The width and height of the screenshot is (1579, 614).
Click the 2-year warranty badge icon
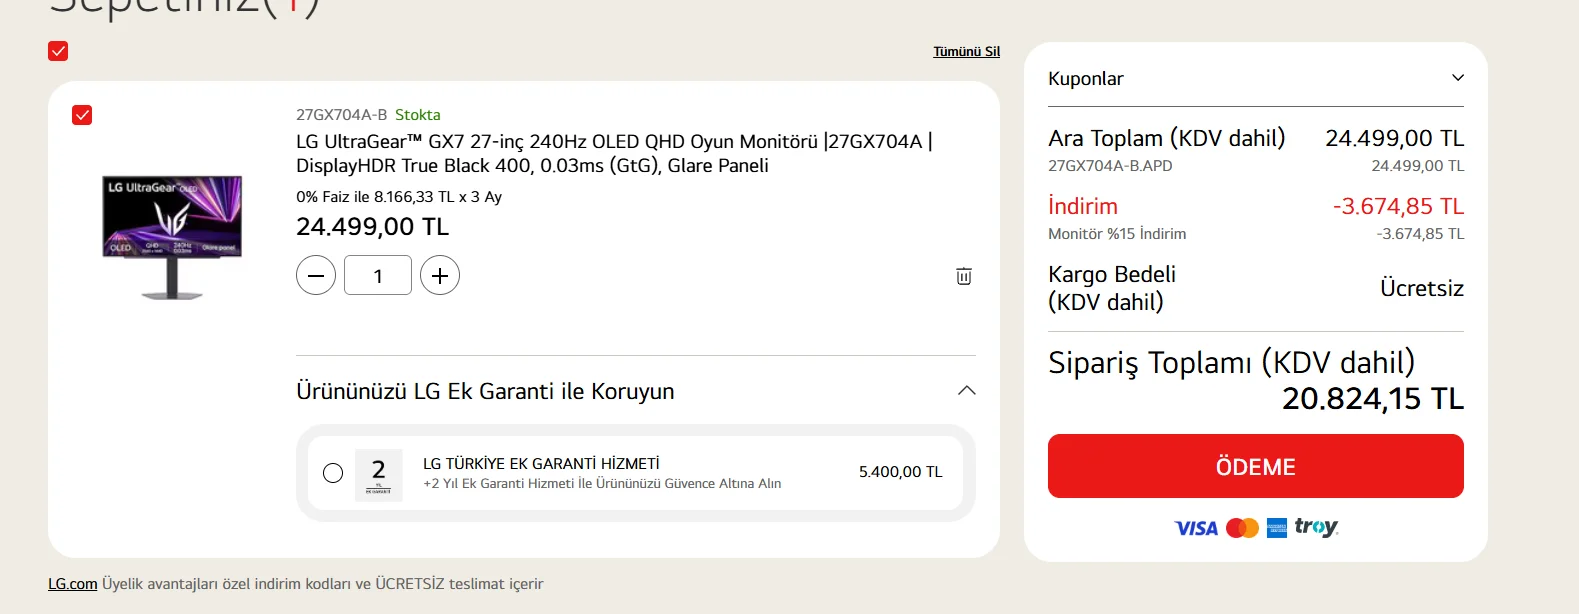click(x=379, y=475)
